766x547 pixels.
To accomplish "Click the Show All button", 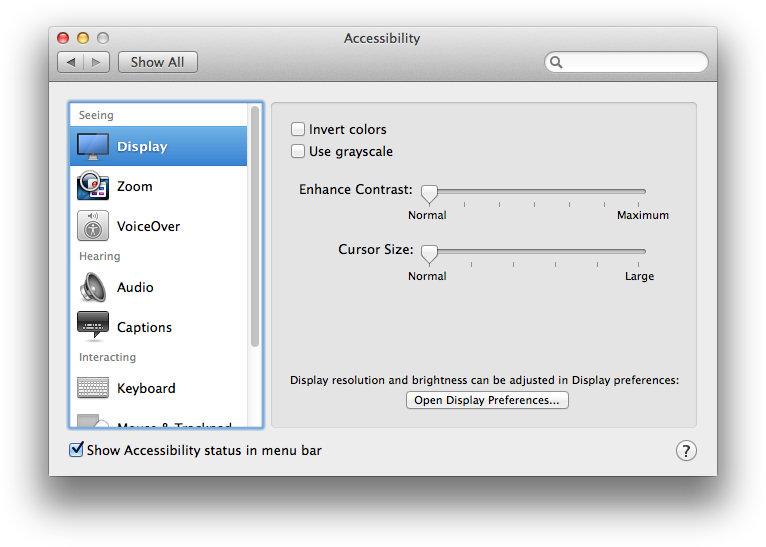I will [x=157, y=62].
